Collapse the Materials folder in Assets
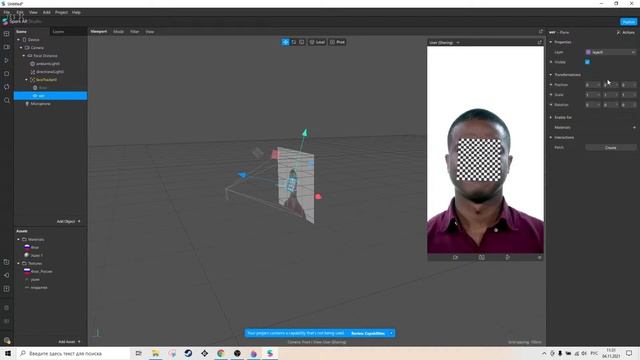The height and width of the screenshot is (360, 640). pos(18,239)
